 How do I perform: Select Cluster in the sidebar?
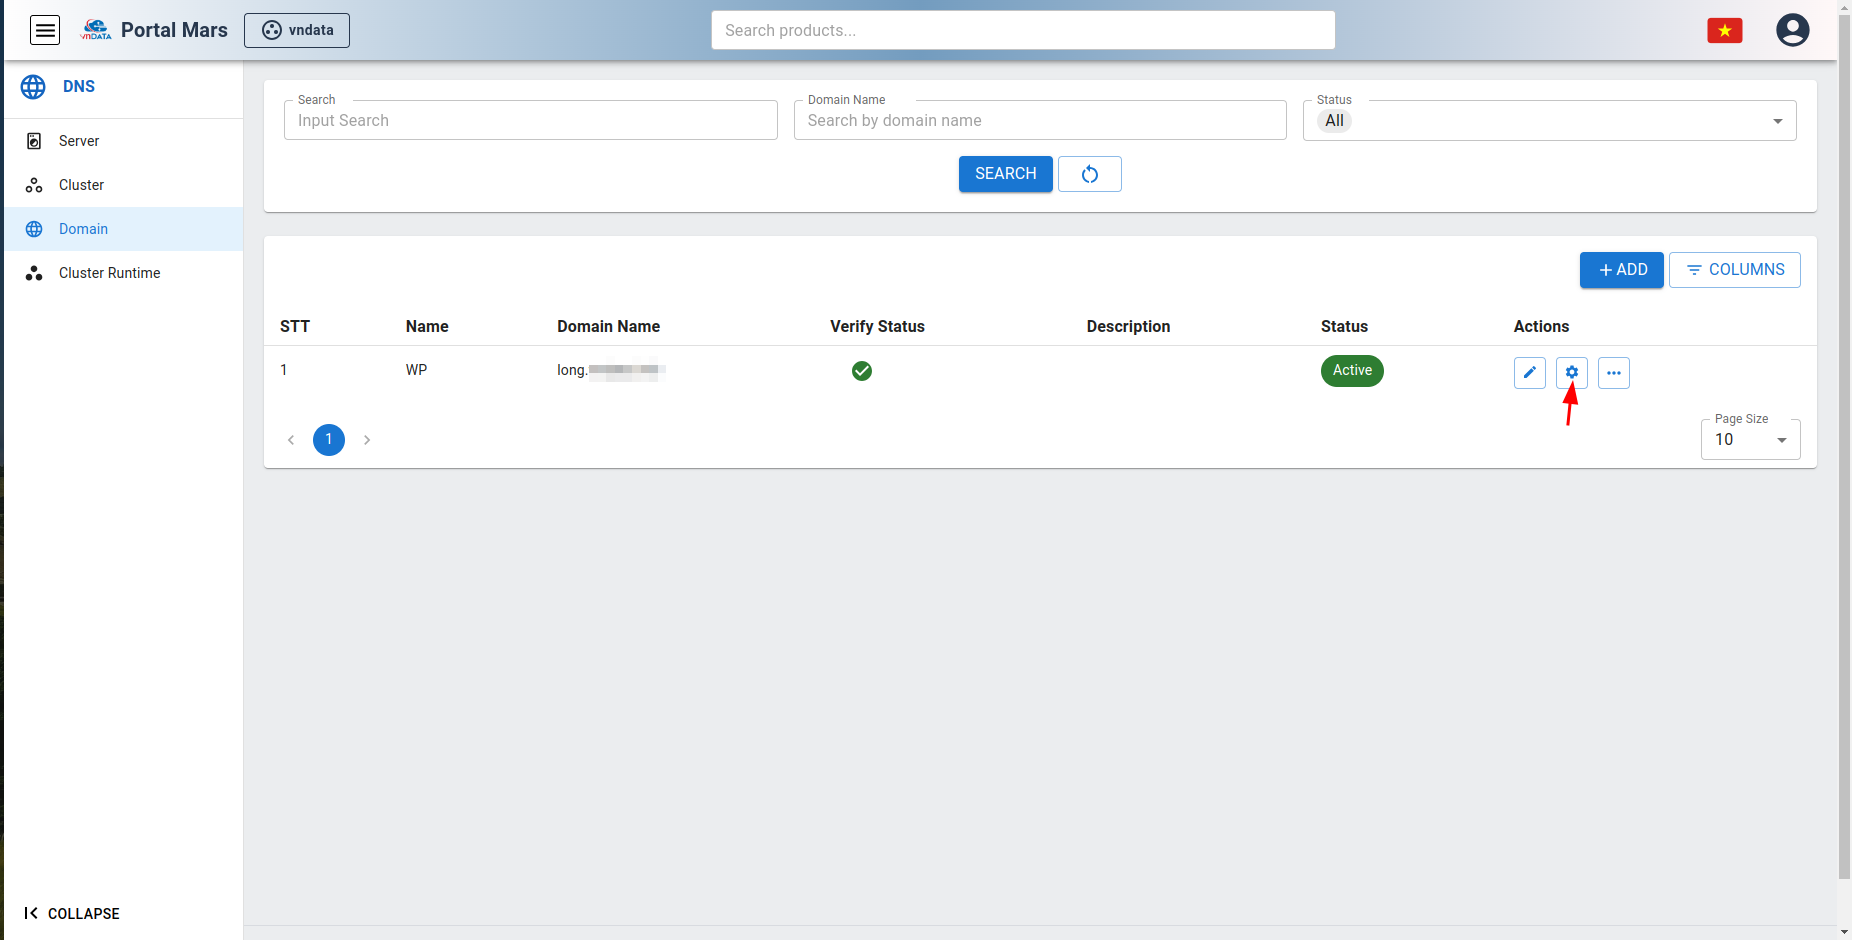point(81,185)
